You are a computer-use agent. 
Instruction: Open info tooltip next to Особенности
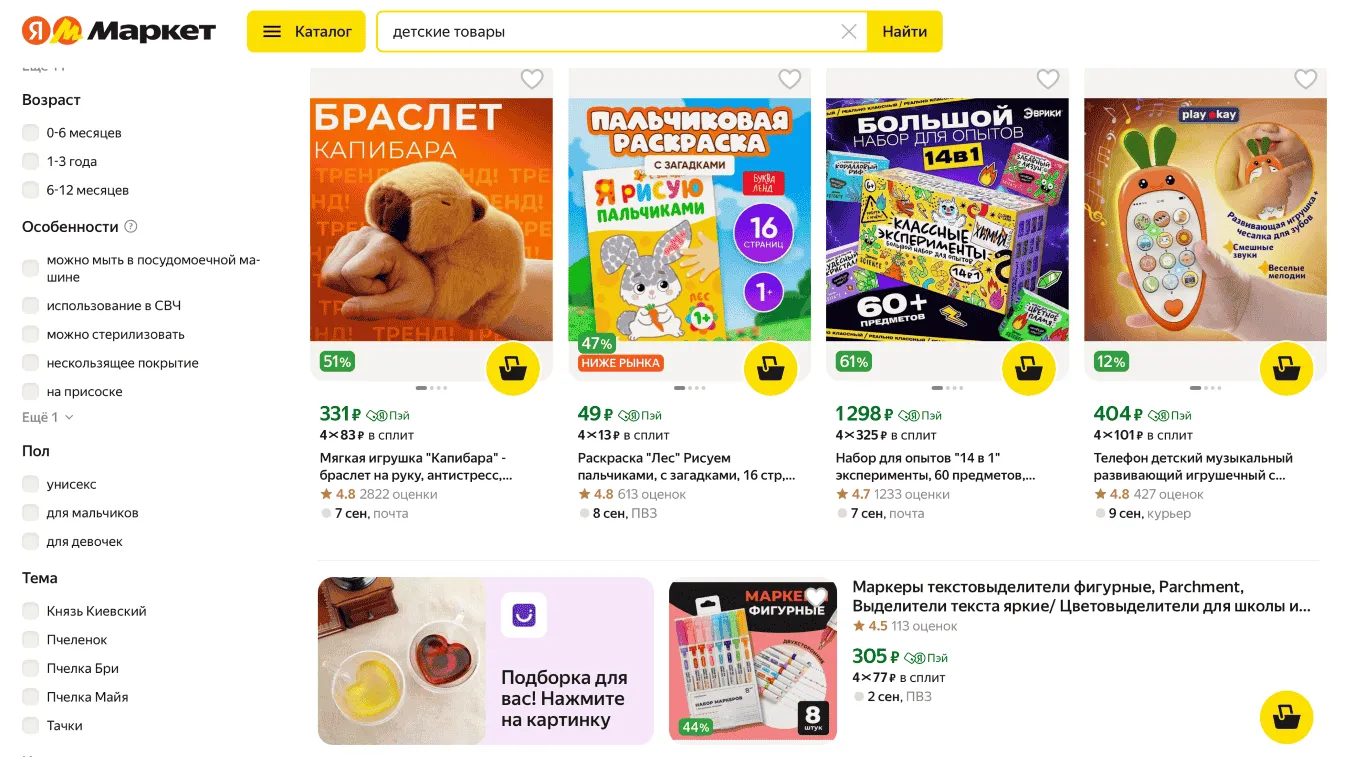pyautogui.click(x=130, y=227)
